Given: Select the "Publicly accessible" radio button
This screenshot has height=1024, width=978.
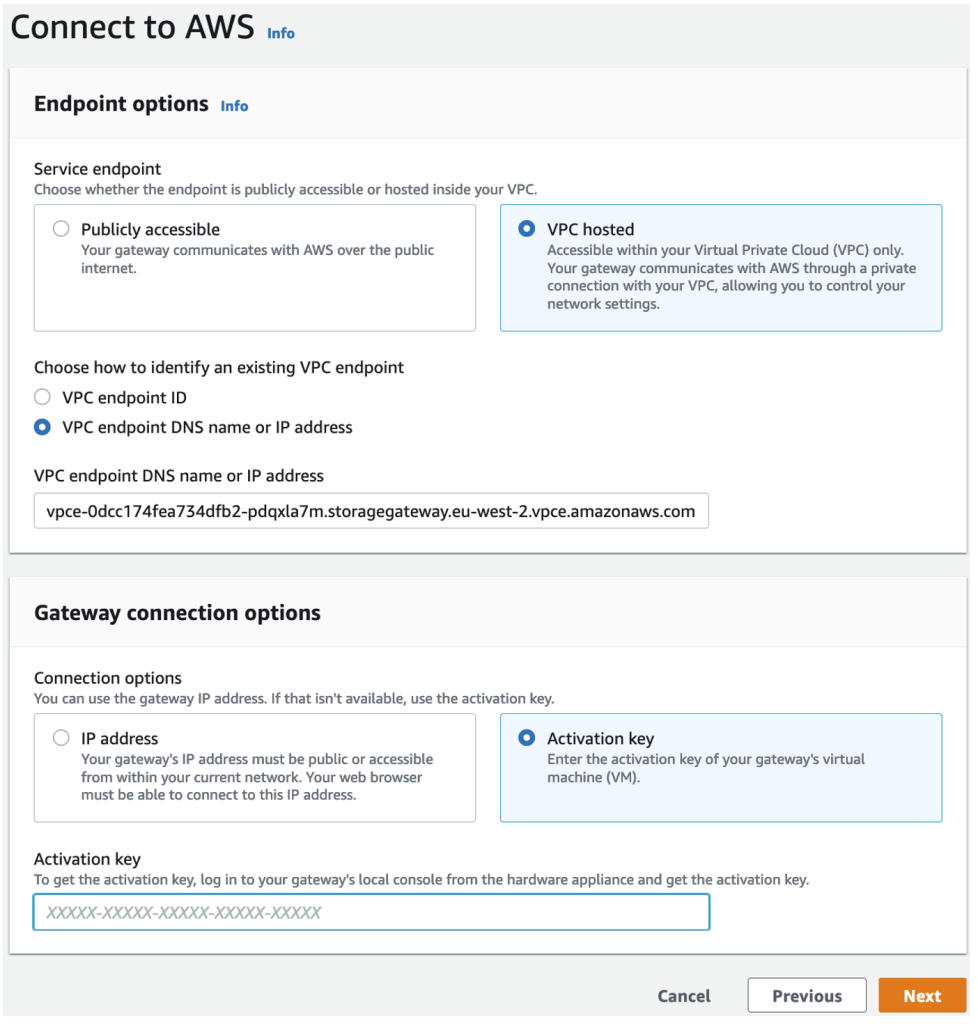Looking at the screenshot, I should 60,229.
